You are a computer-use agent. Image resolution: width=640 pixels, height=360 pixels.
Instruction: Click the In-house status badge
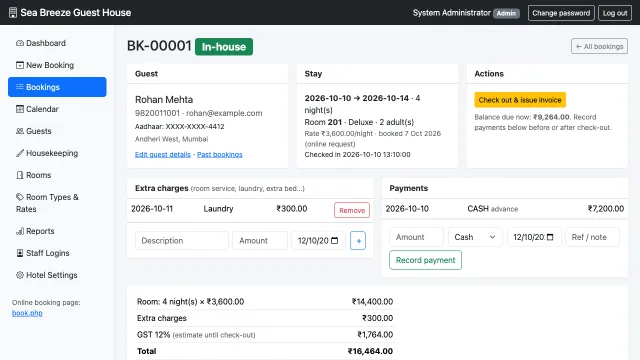point(224,47)
